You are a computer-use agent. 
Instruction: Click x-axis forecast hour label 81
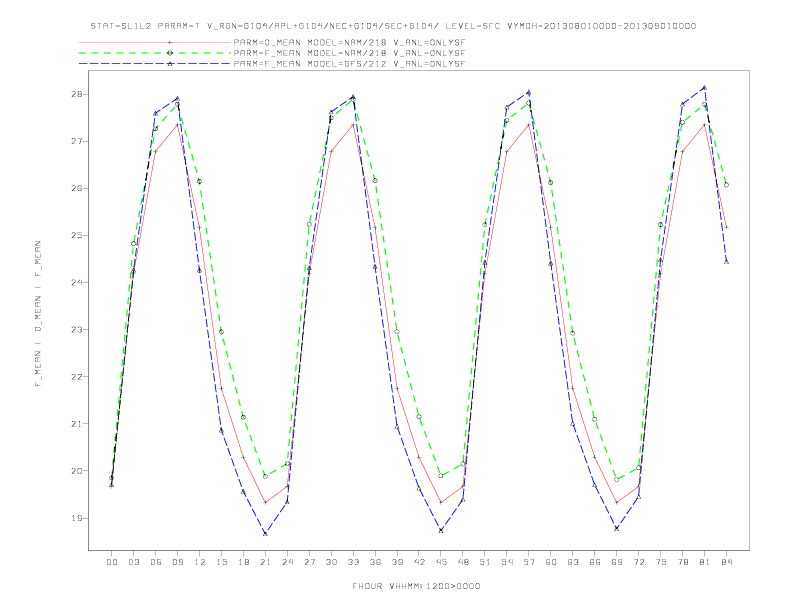tap(705, 562)
